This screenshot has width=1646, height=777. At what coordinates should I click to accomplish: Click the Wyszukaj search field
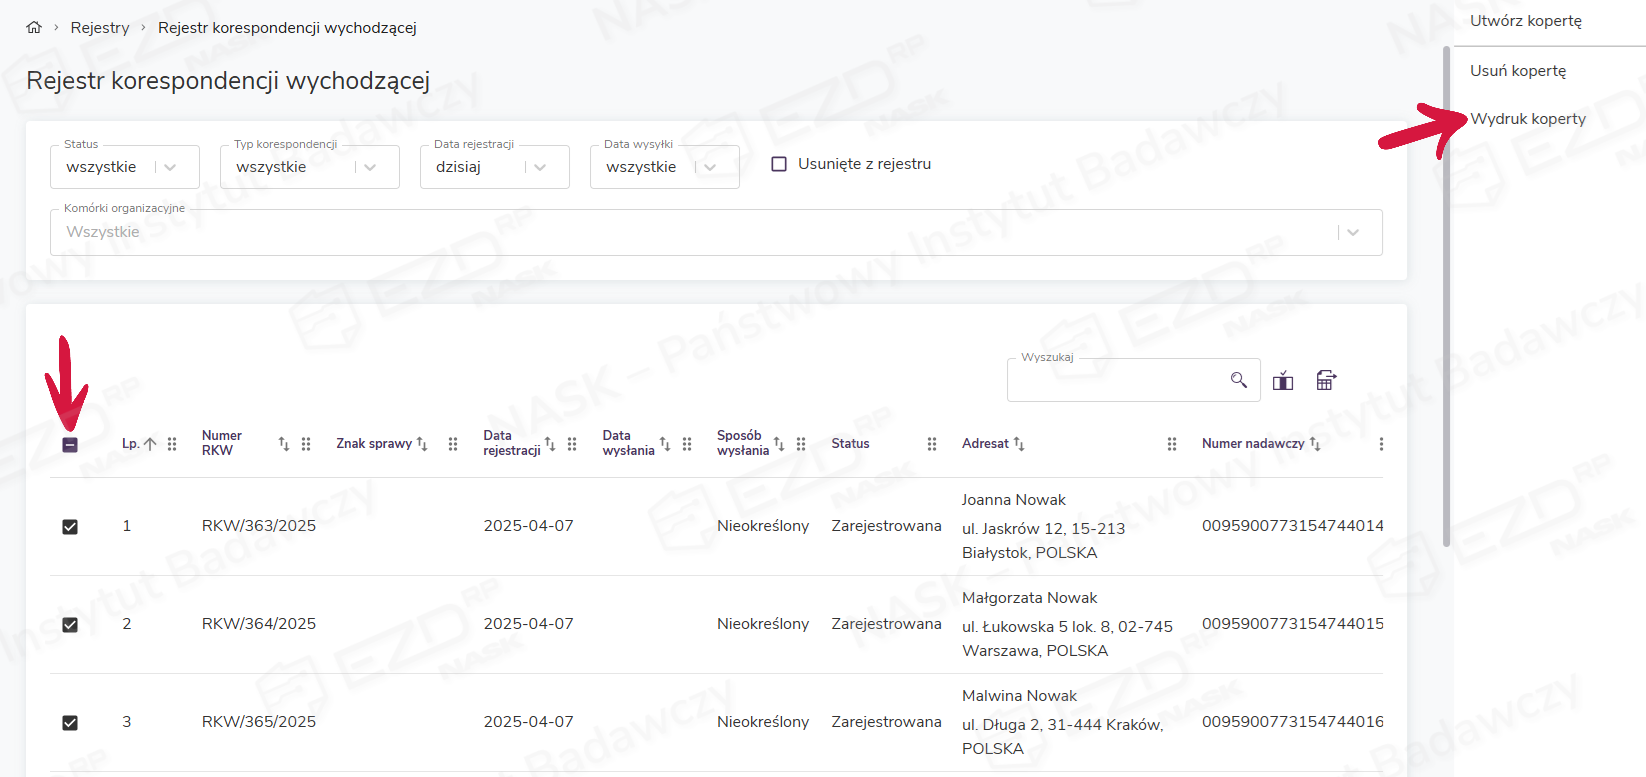[x=1115, y=380]
